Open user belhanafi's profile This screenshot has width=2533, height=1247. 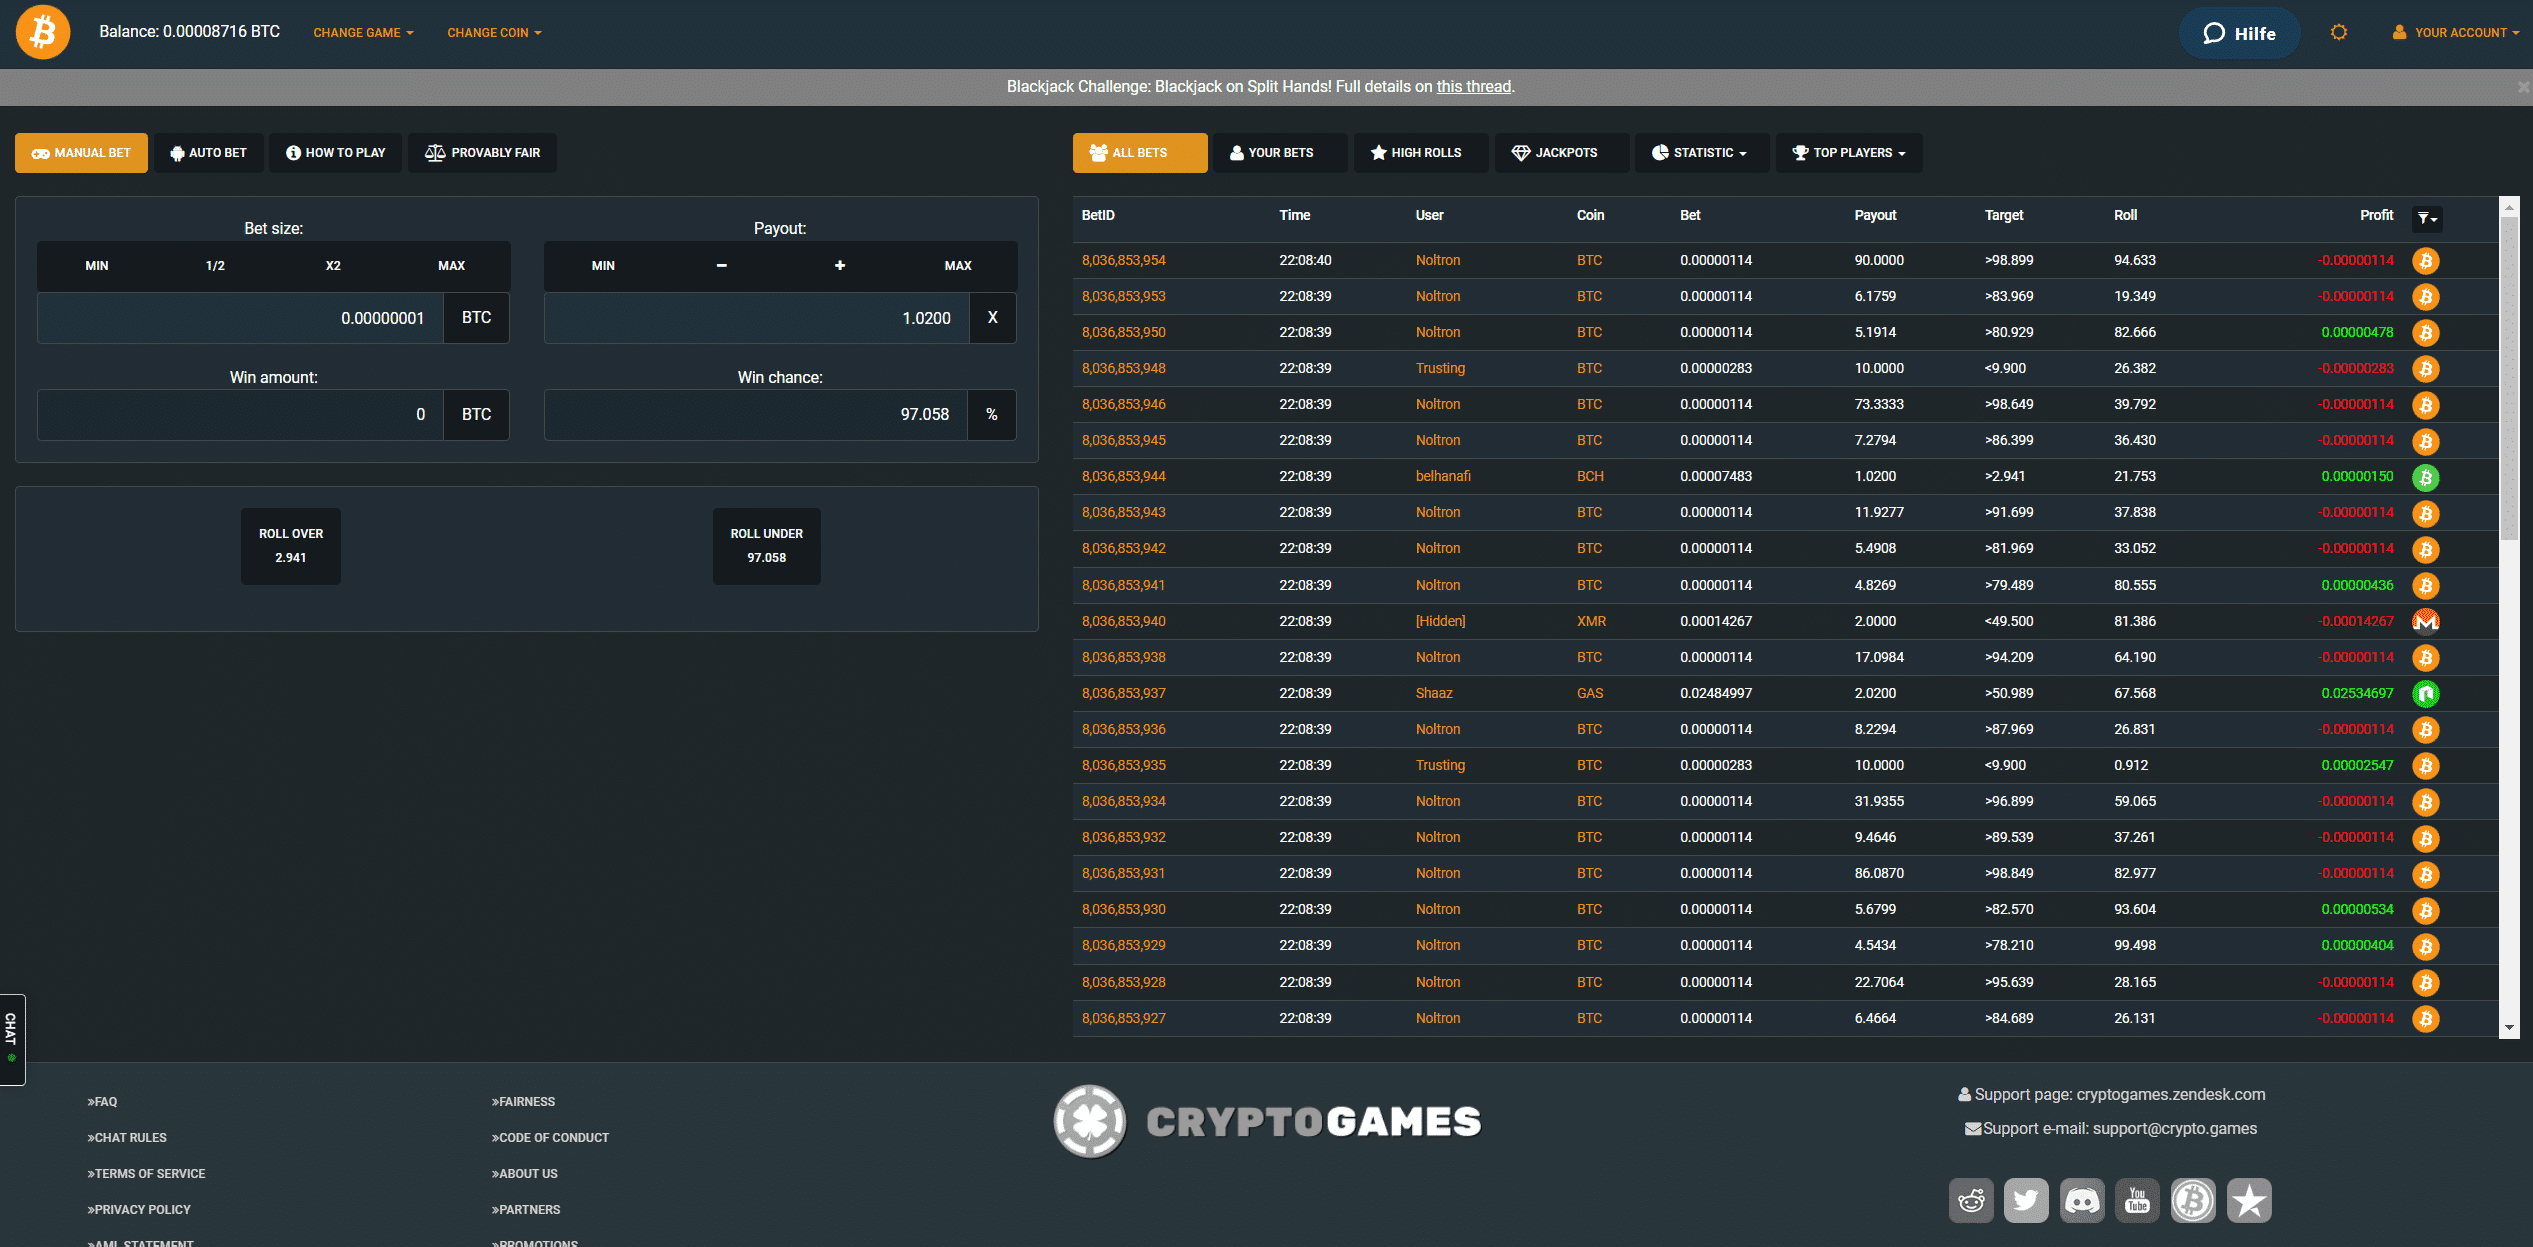point(1443,477)
